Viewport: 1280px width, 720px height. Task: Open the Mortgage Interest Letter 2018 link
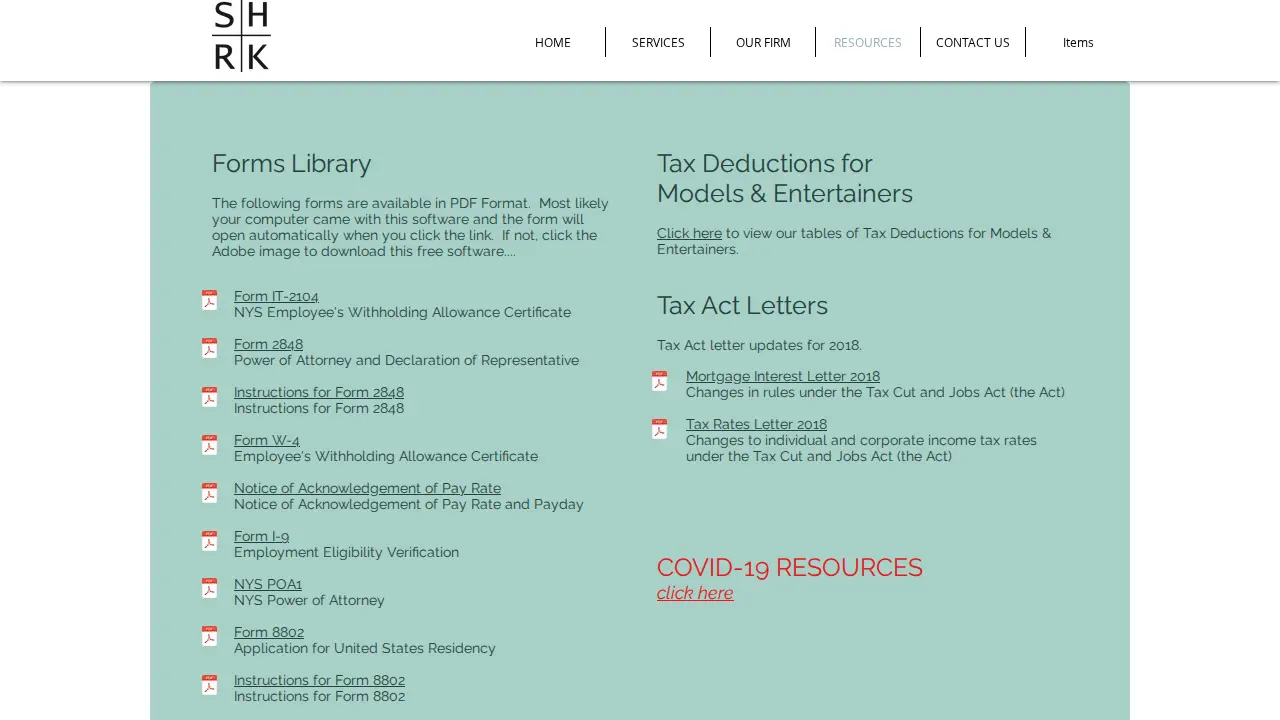tap(783, 376)
